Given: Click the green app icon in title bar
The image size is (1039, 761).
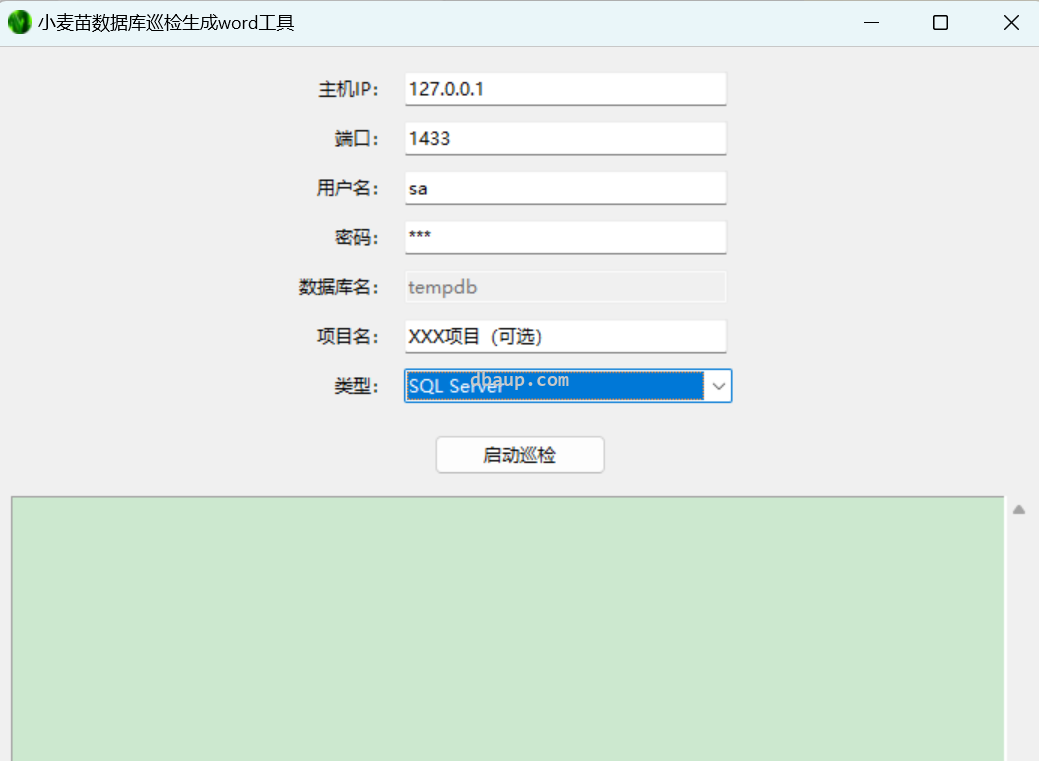Looking at the screenshot, I should pos(19,22).
